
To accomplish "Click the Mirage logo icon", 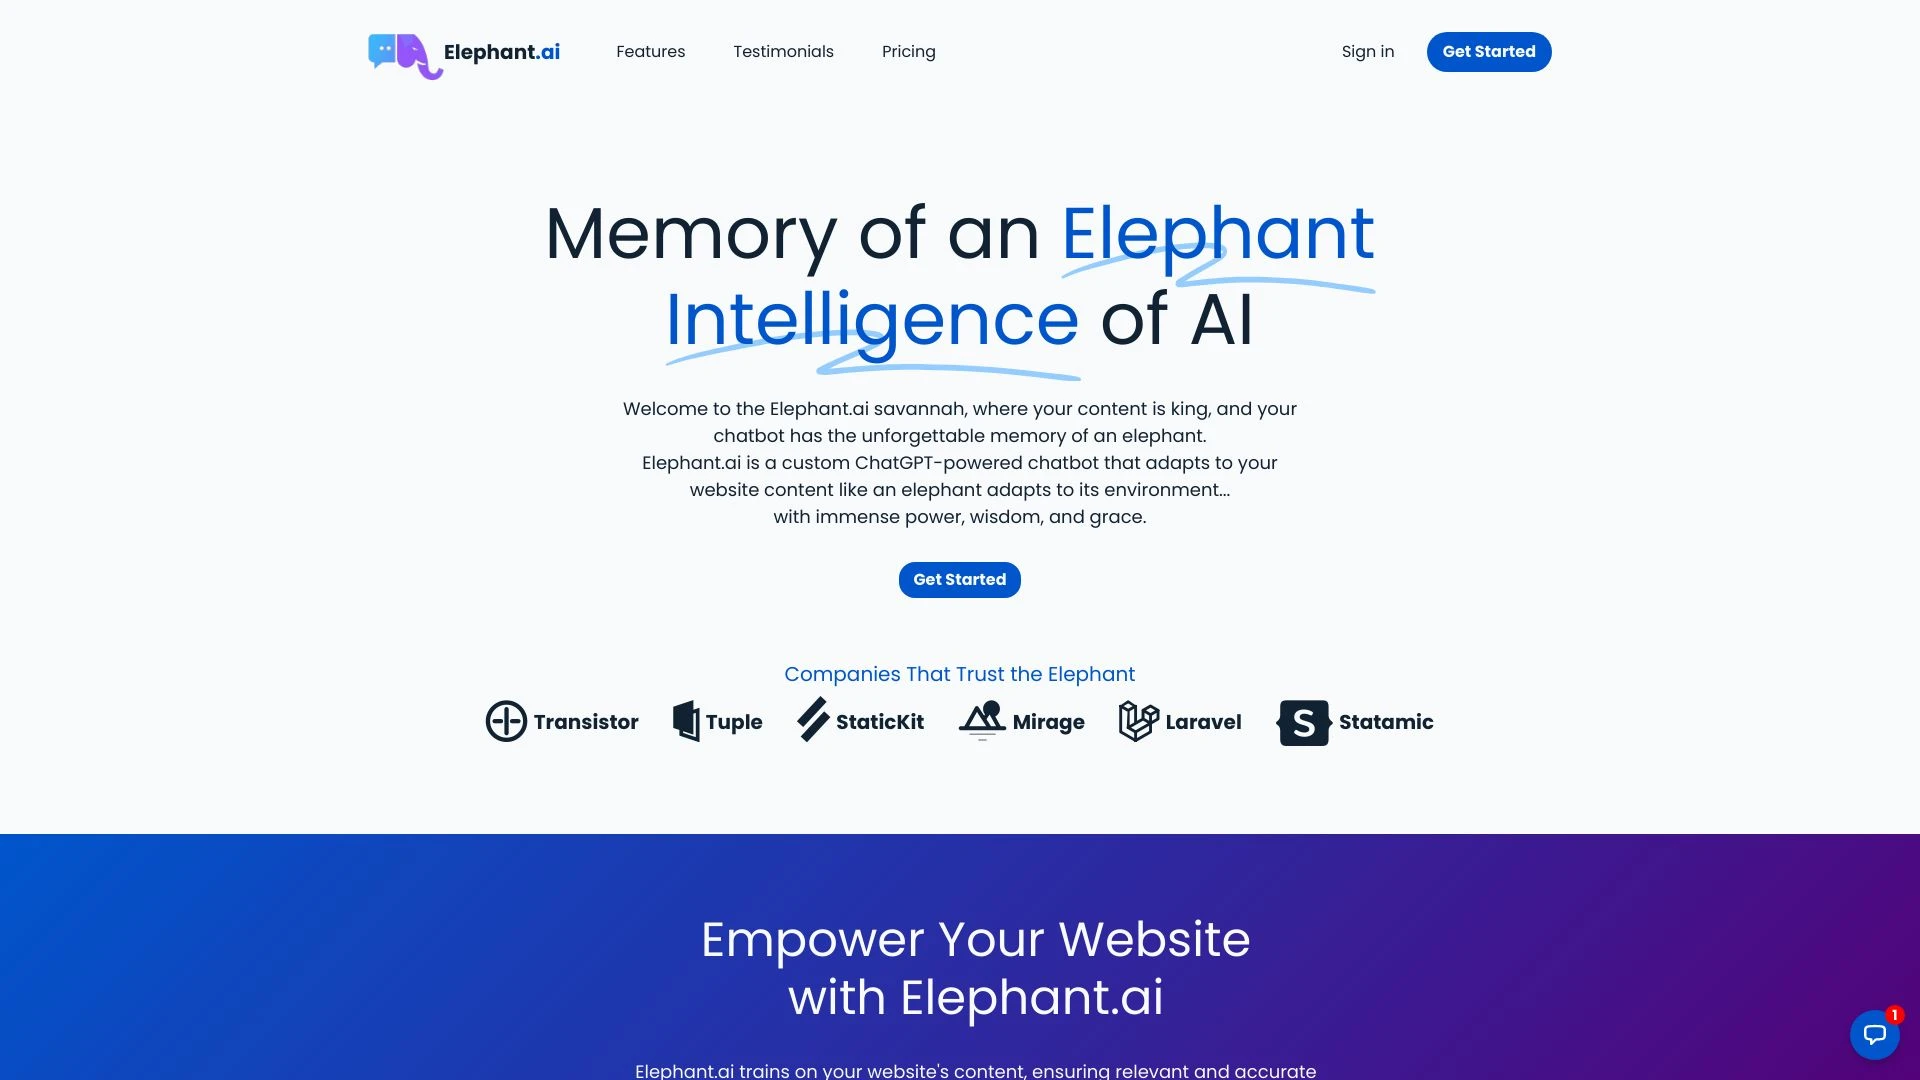I will pyautogui.click(x=981, y=720).
